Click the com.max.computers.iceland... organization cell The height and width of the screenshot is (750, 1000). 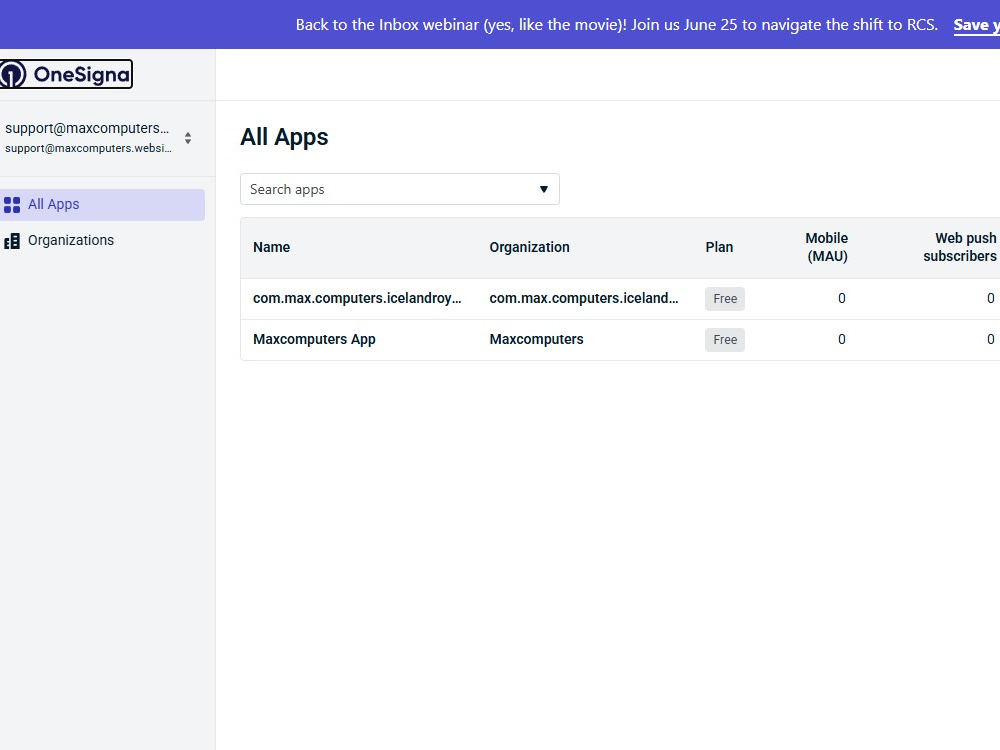(584, 298)
